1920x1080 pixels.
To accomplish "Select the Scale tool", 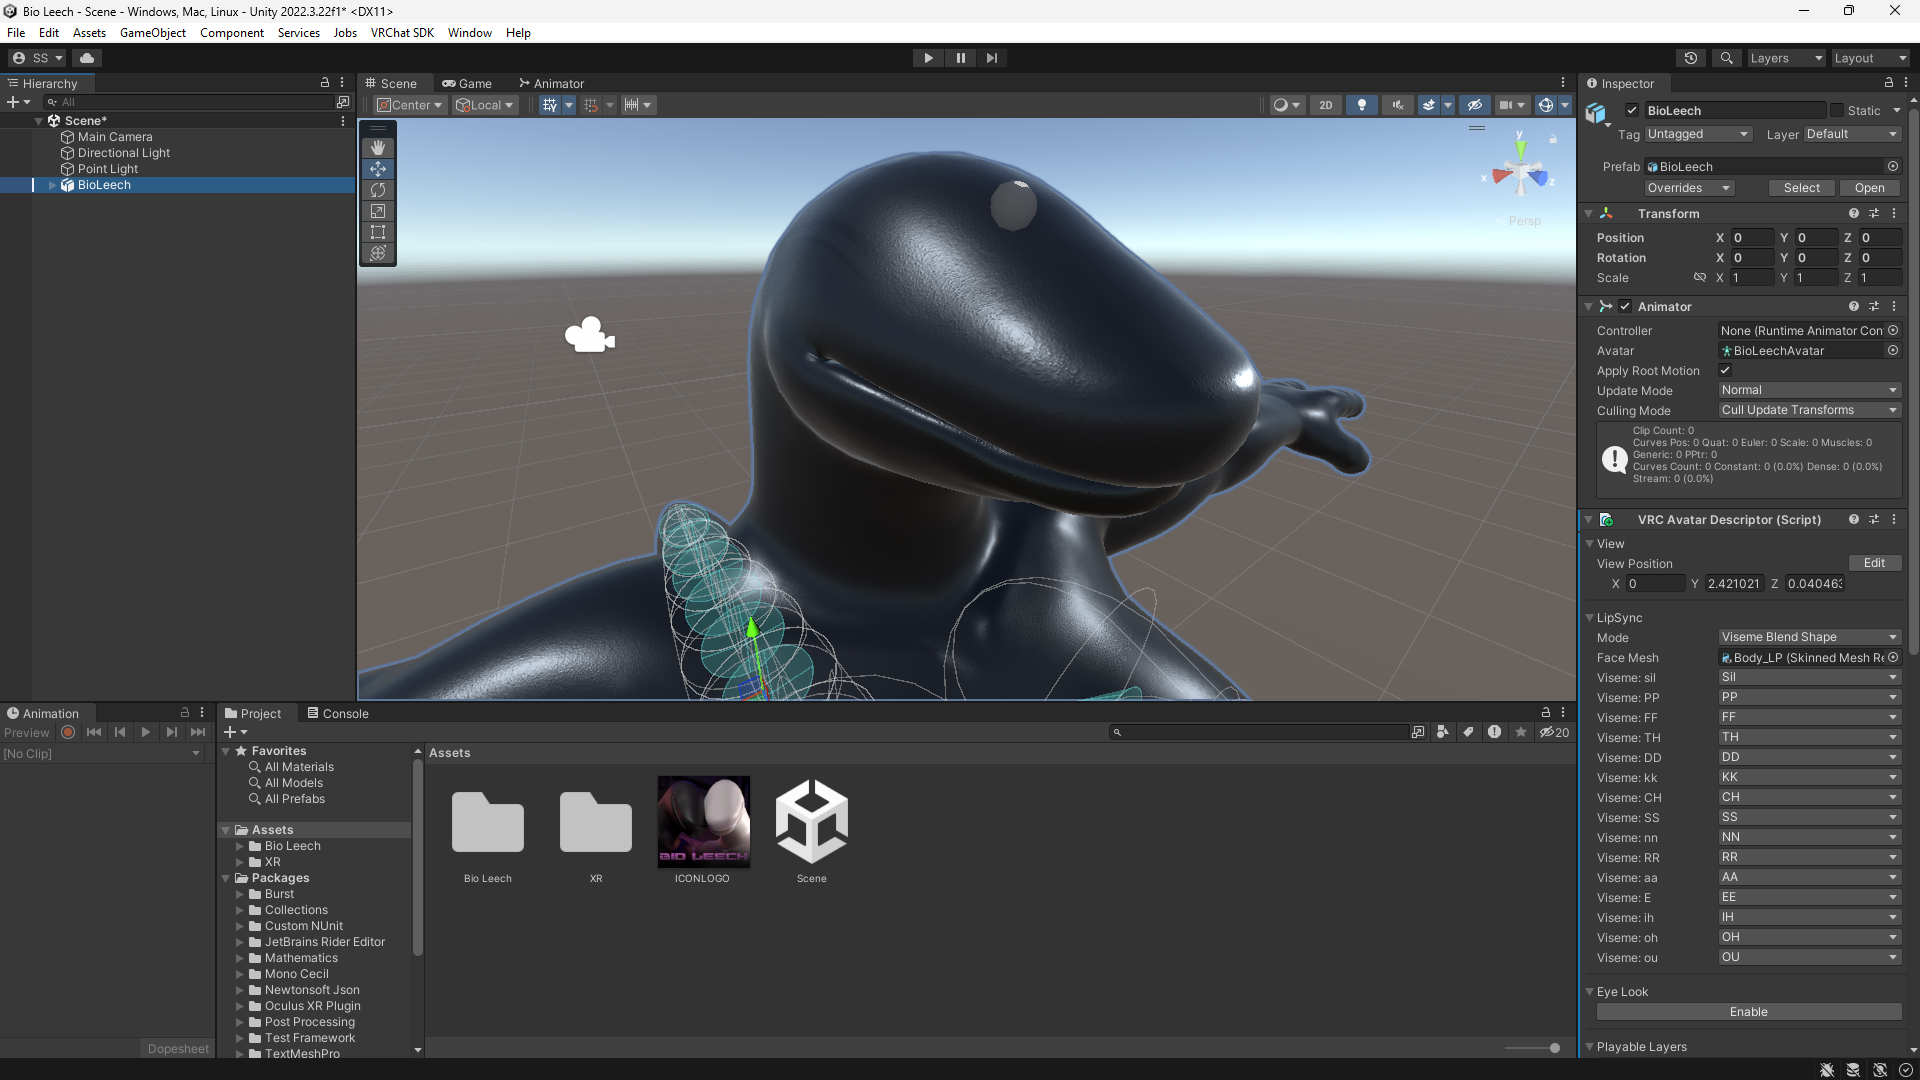I will [378, 211].
